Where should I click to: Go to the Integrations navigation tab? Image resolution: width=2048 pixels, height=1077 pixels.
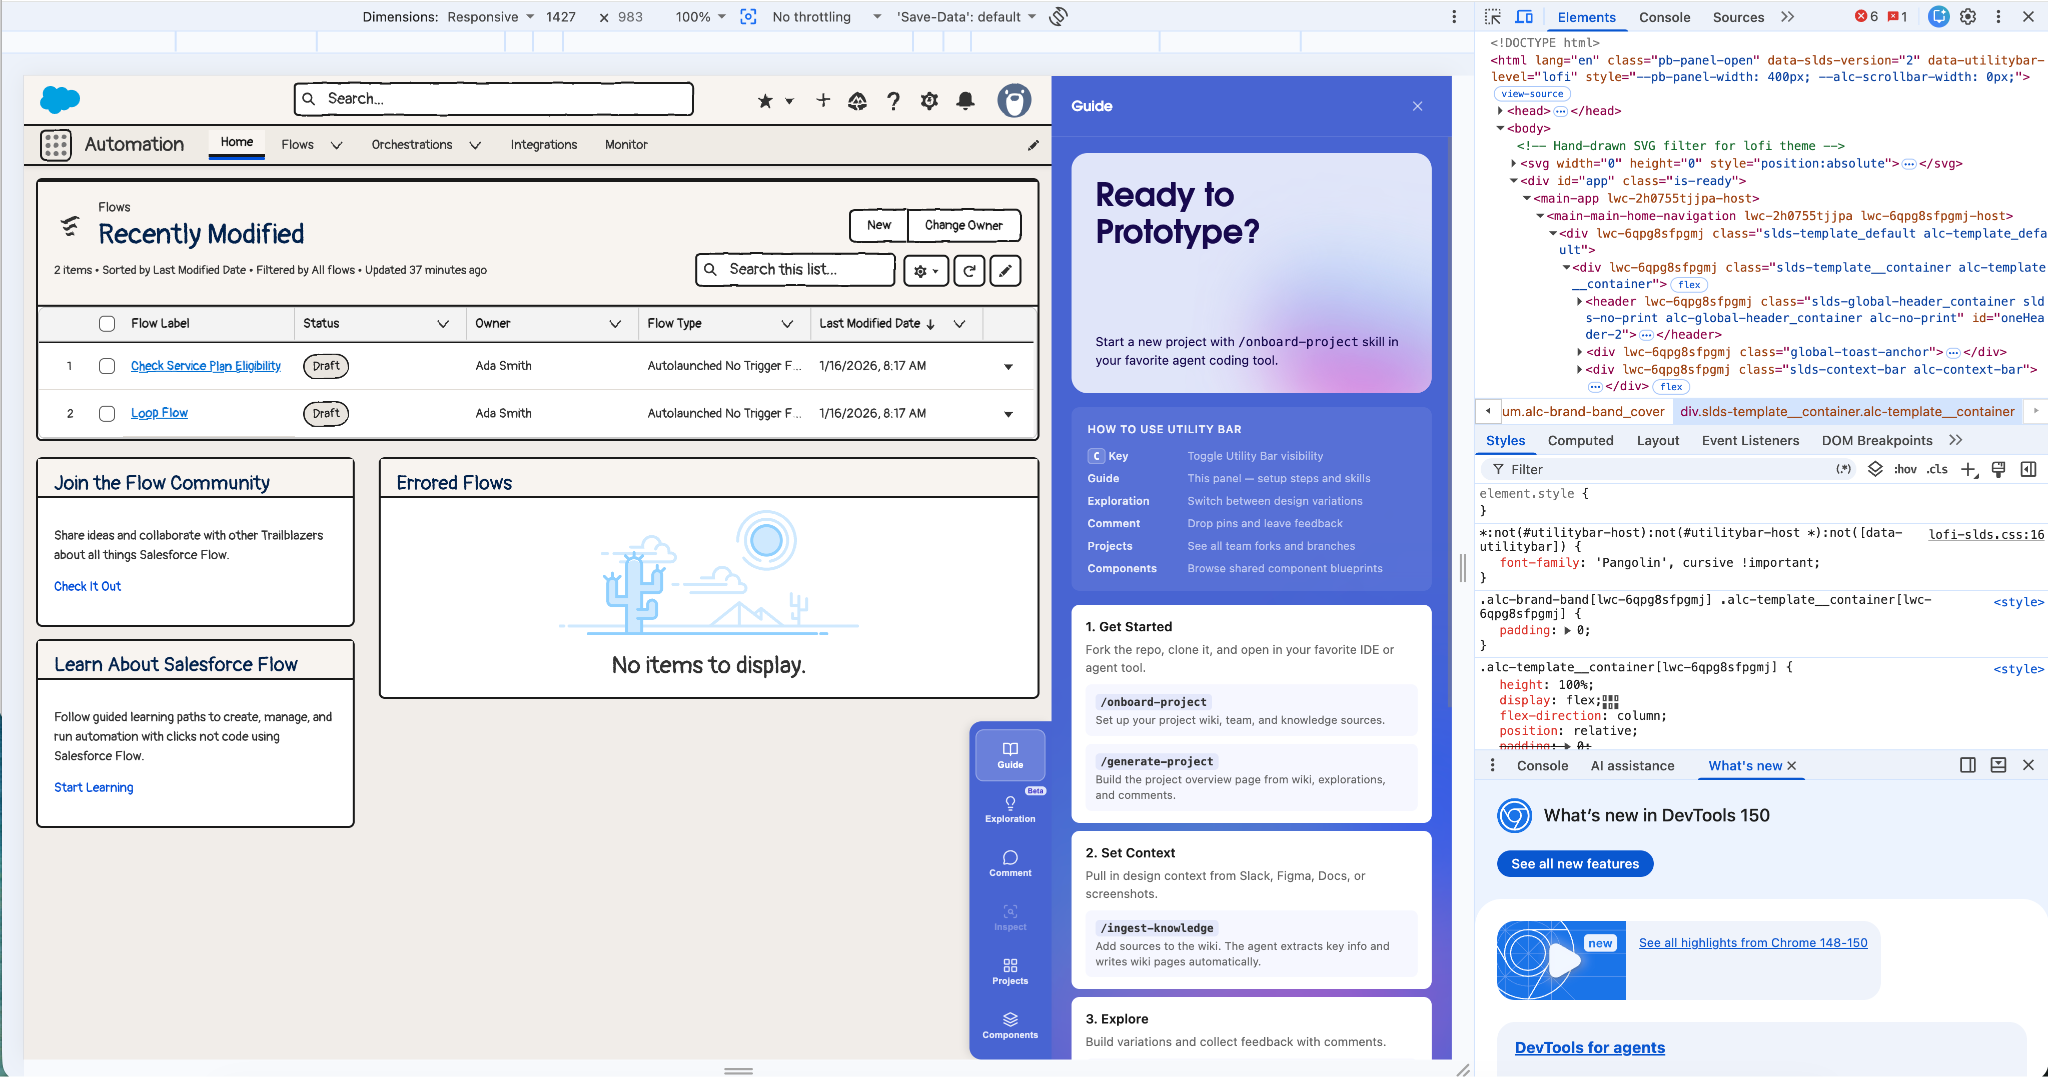click(x=544, y=145)
